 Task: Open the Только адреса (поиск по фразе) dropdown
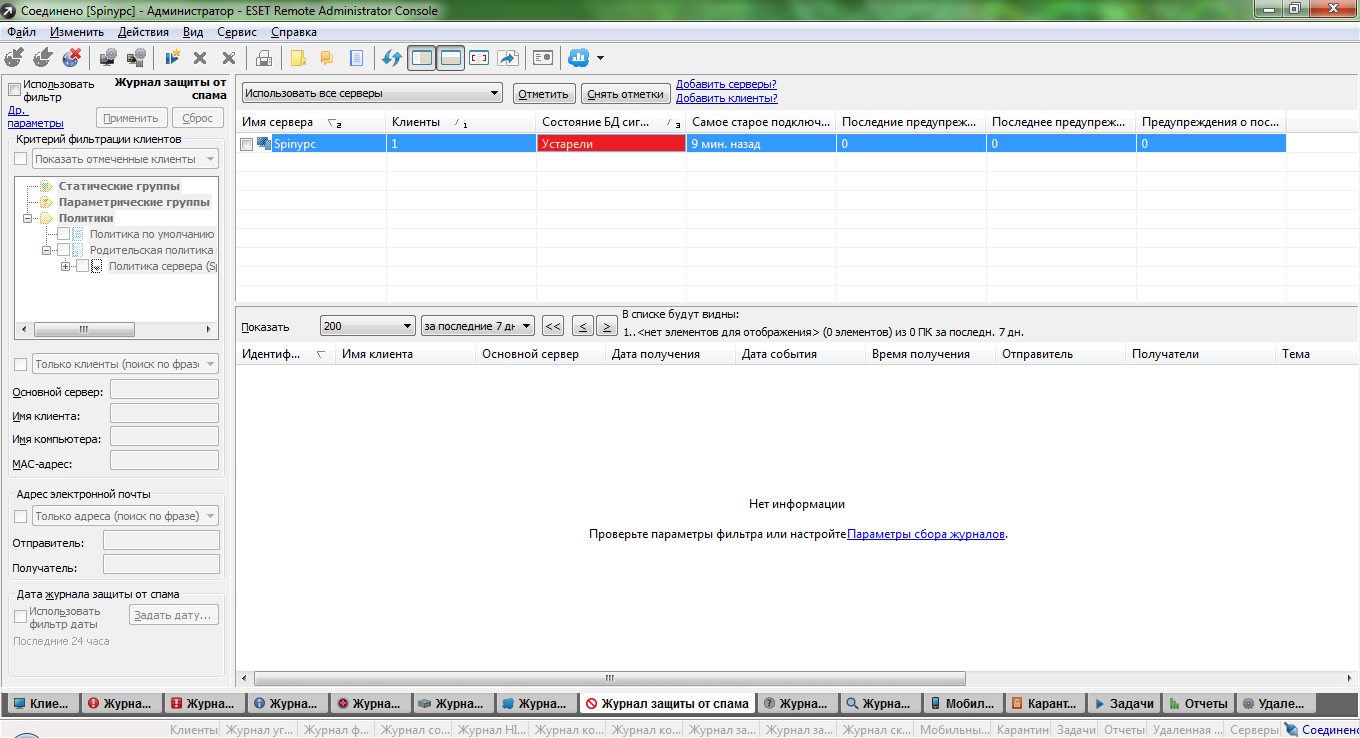[x=125, y=516]
